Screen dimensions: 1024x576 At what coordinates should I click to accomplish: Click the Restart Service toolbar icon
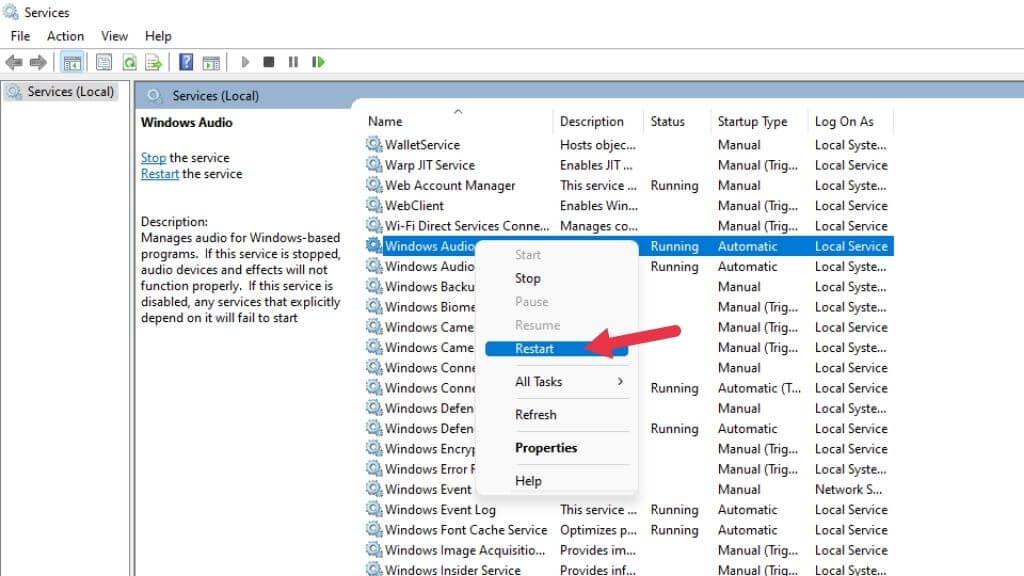[318, 62]
